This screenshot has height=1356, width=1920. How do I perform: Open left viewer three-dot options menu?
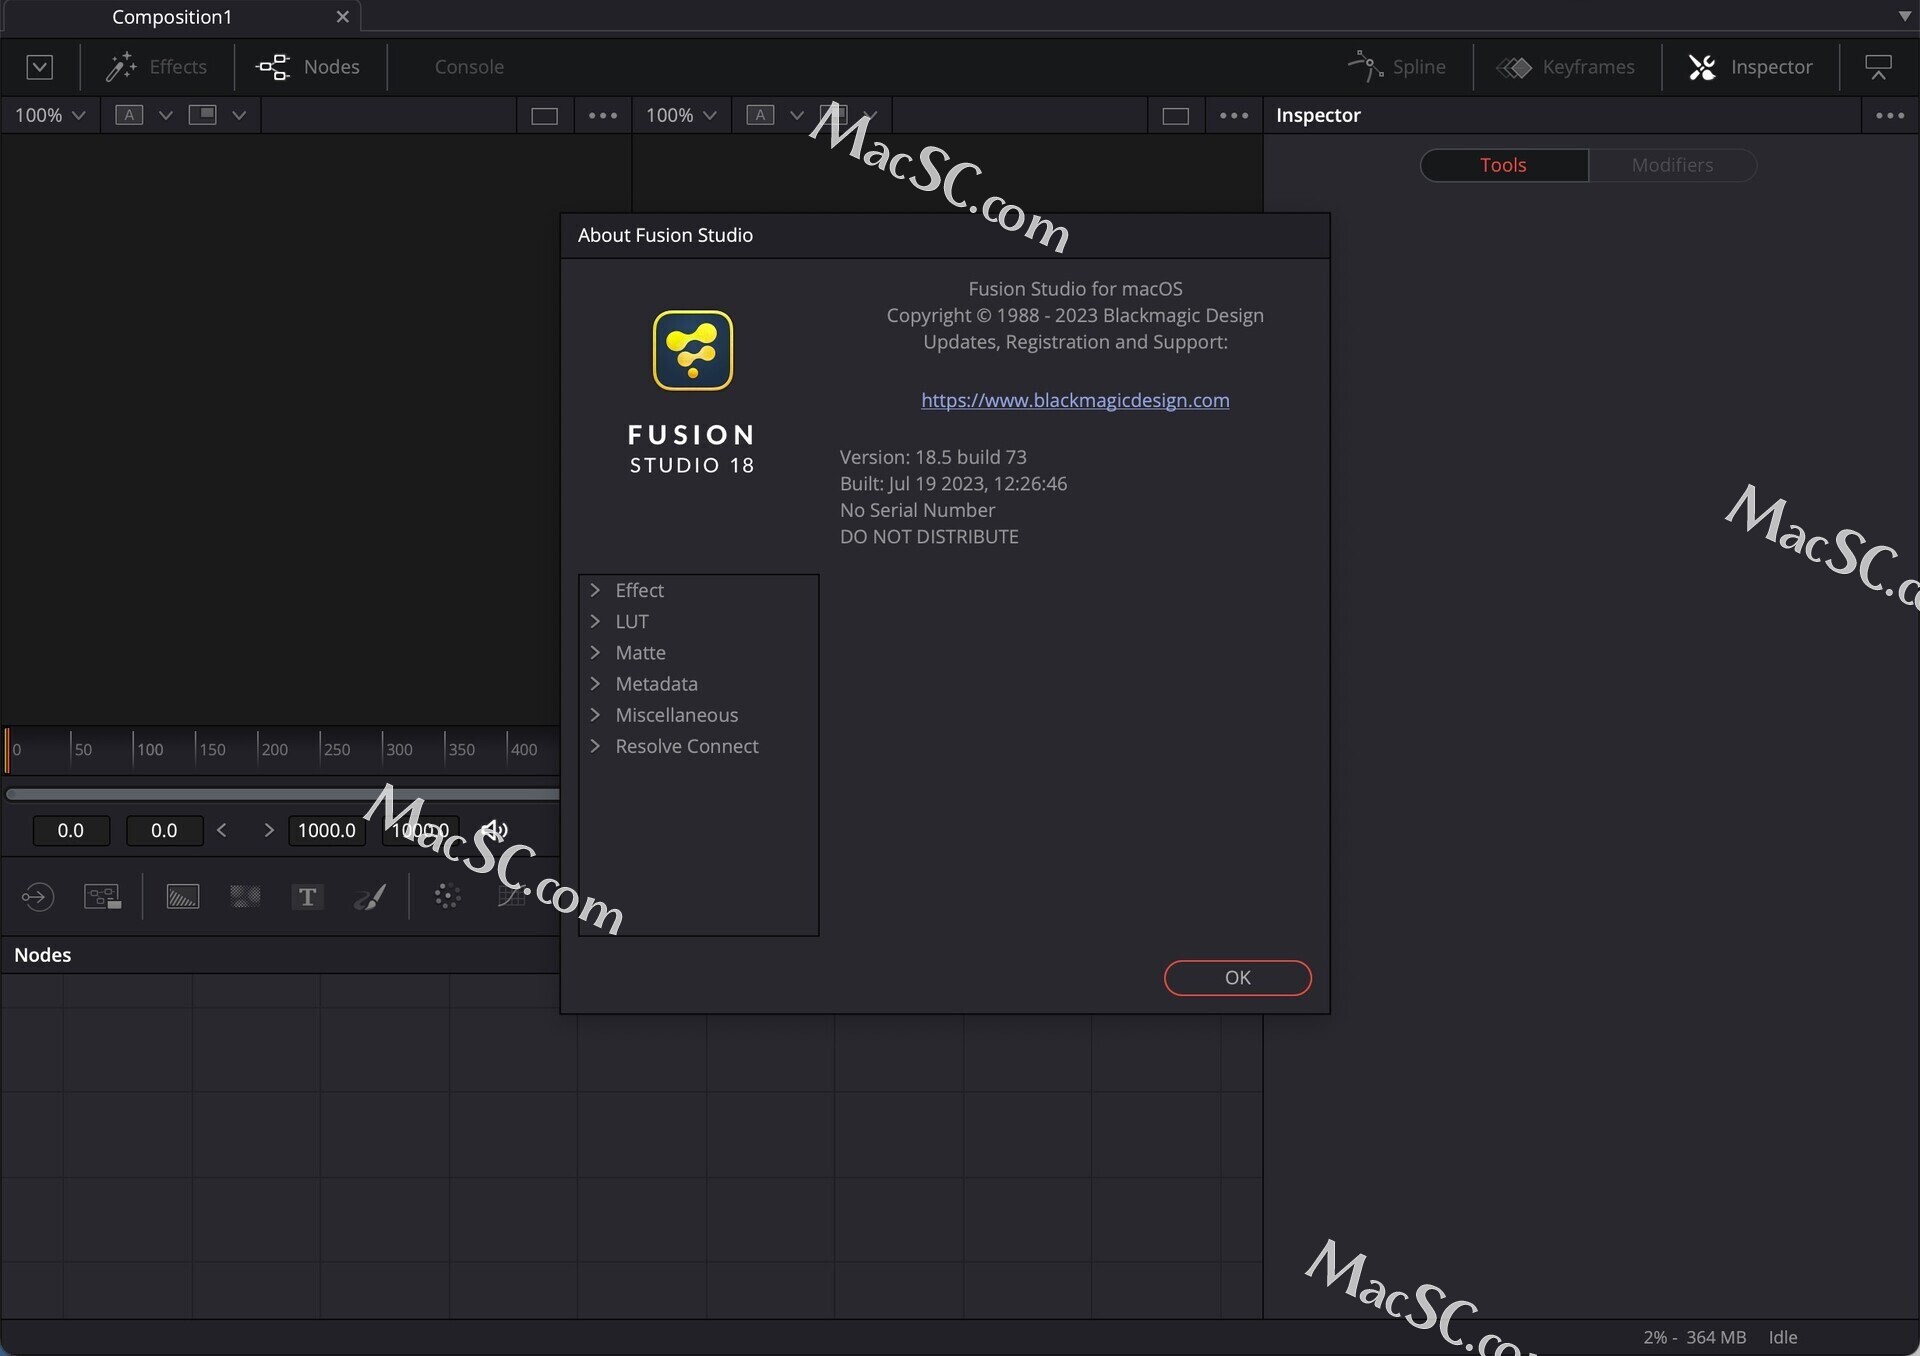[603, 116]
